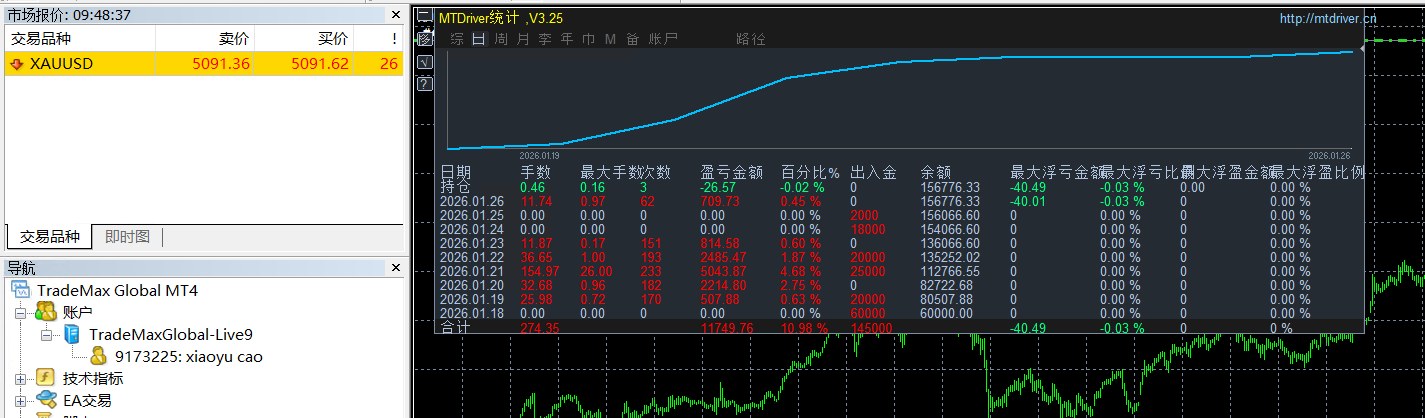Click the 日期 column header in stats table

(455, 173)
